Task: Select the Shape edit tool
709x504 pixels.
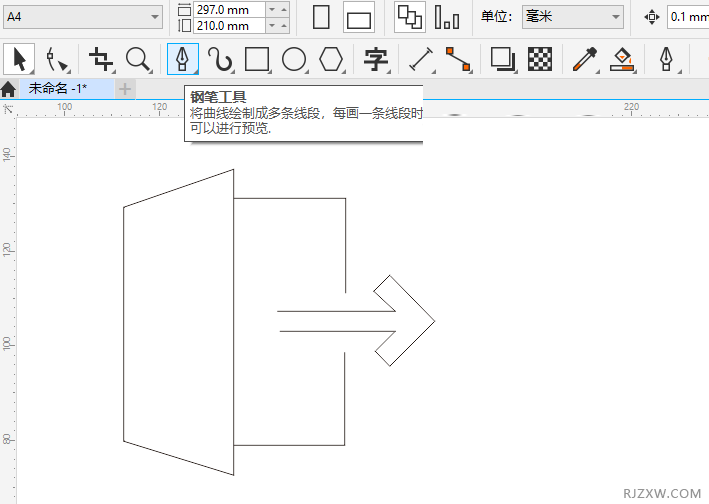Action: tap(57, 60)
